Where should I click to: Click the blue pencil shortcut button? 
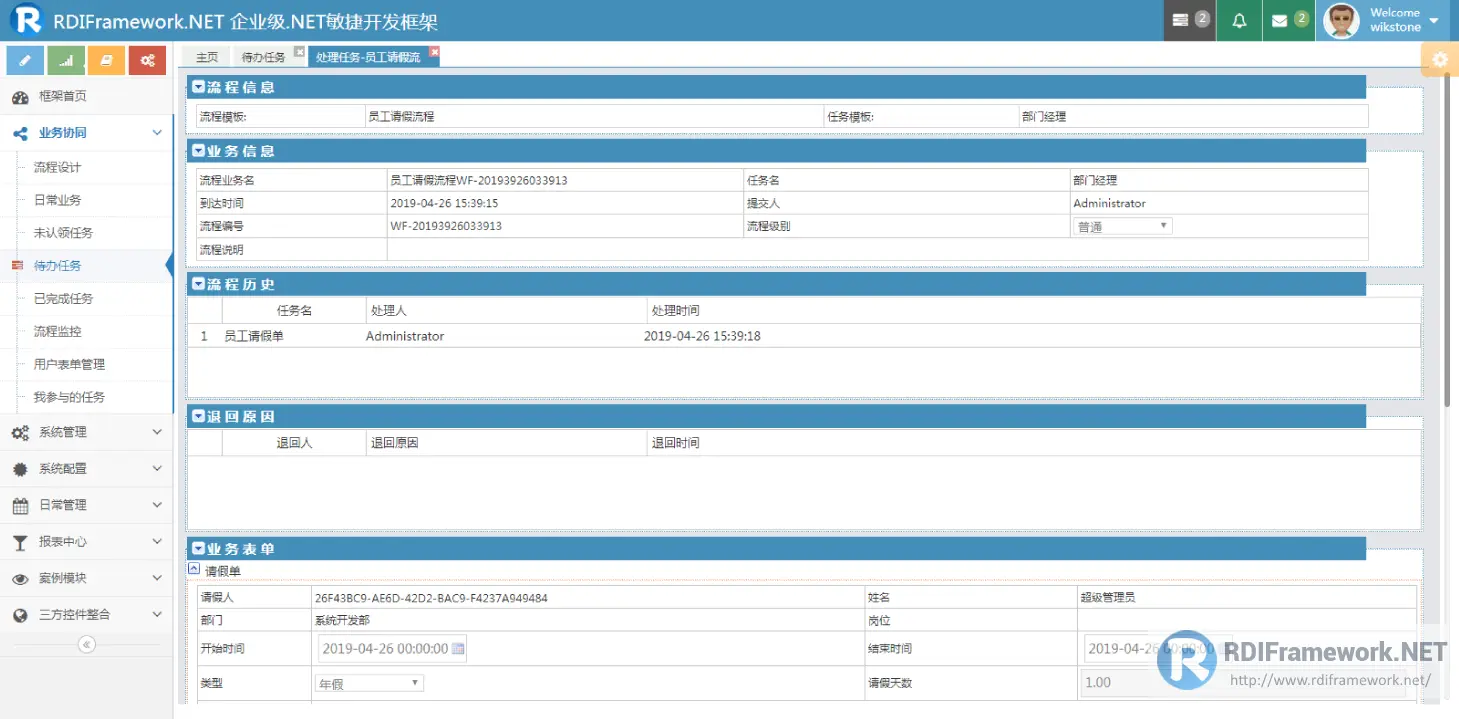coord(25,60)
